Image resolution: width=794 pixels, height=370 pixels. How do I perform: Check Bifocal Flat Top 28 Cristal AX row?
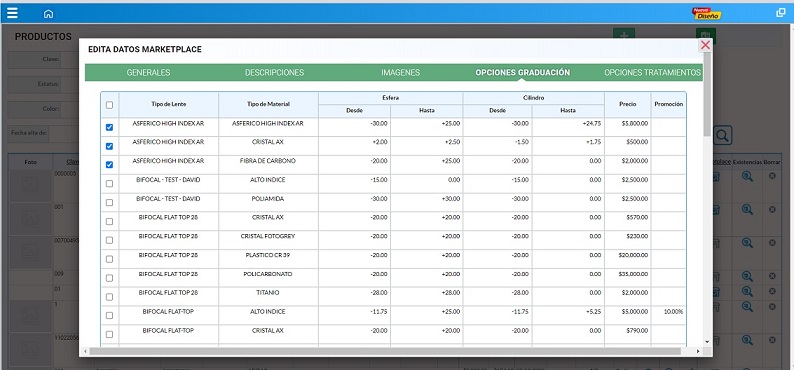pyautogui.click(x=109, y=222)
